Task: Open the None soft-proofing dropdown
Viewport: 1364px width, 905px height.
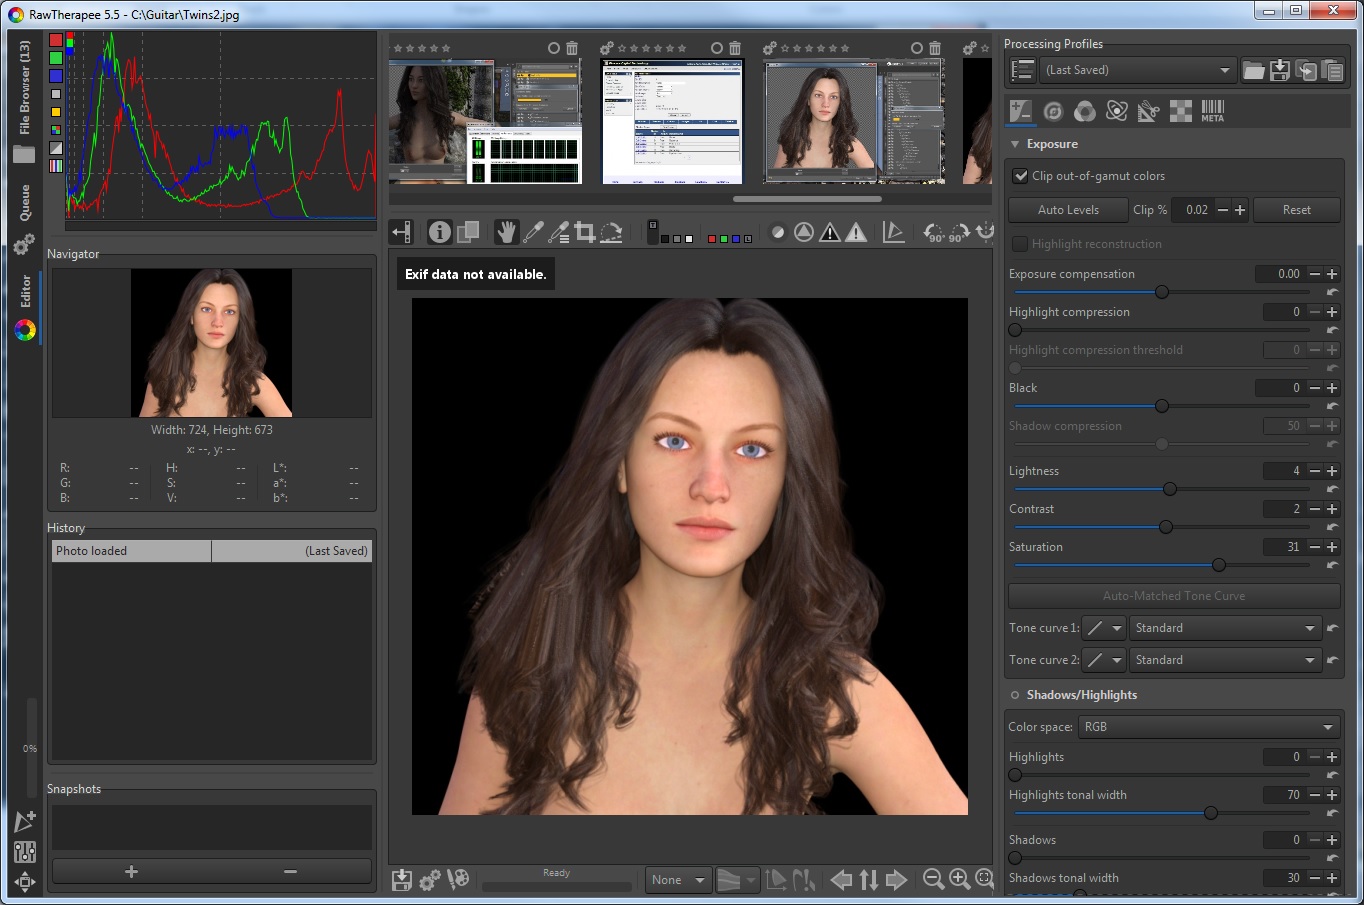Action: [x=678, y=880]
